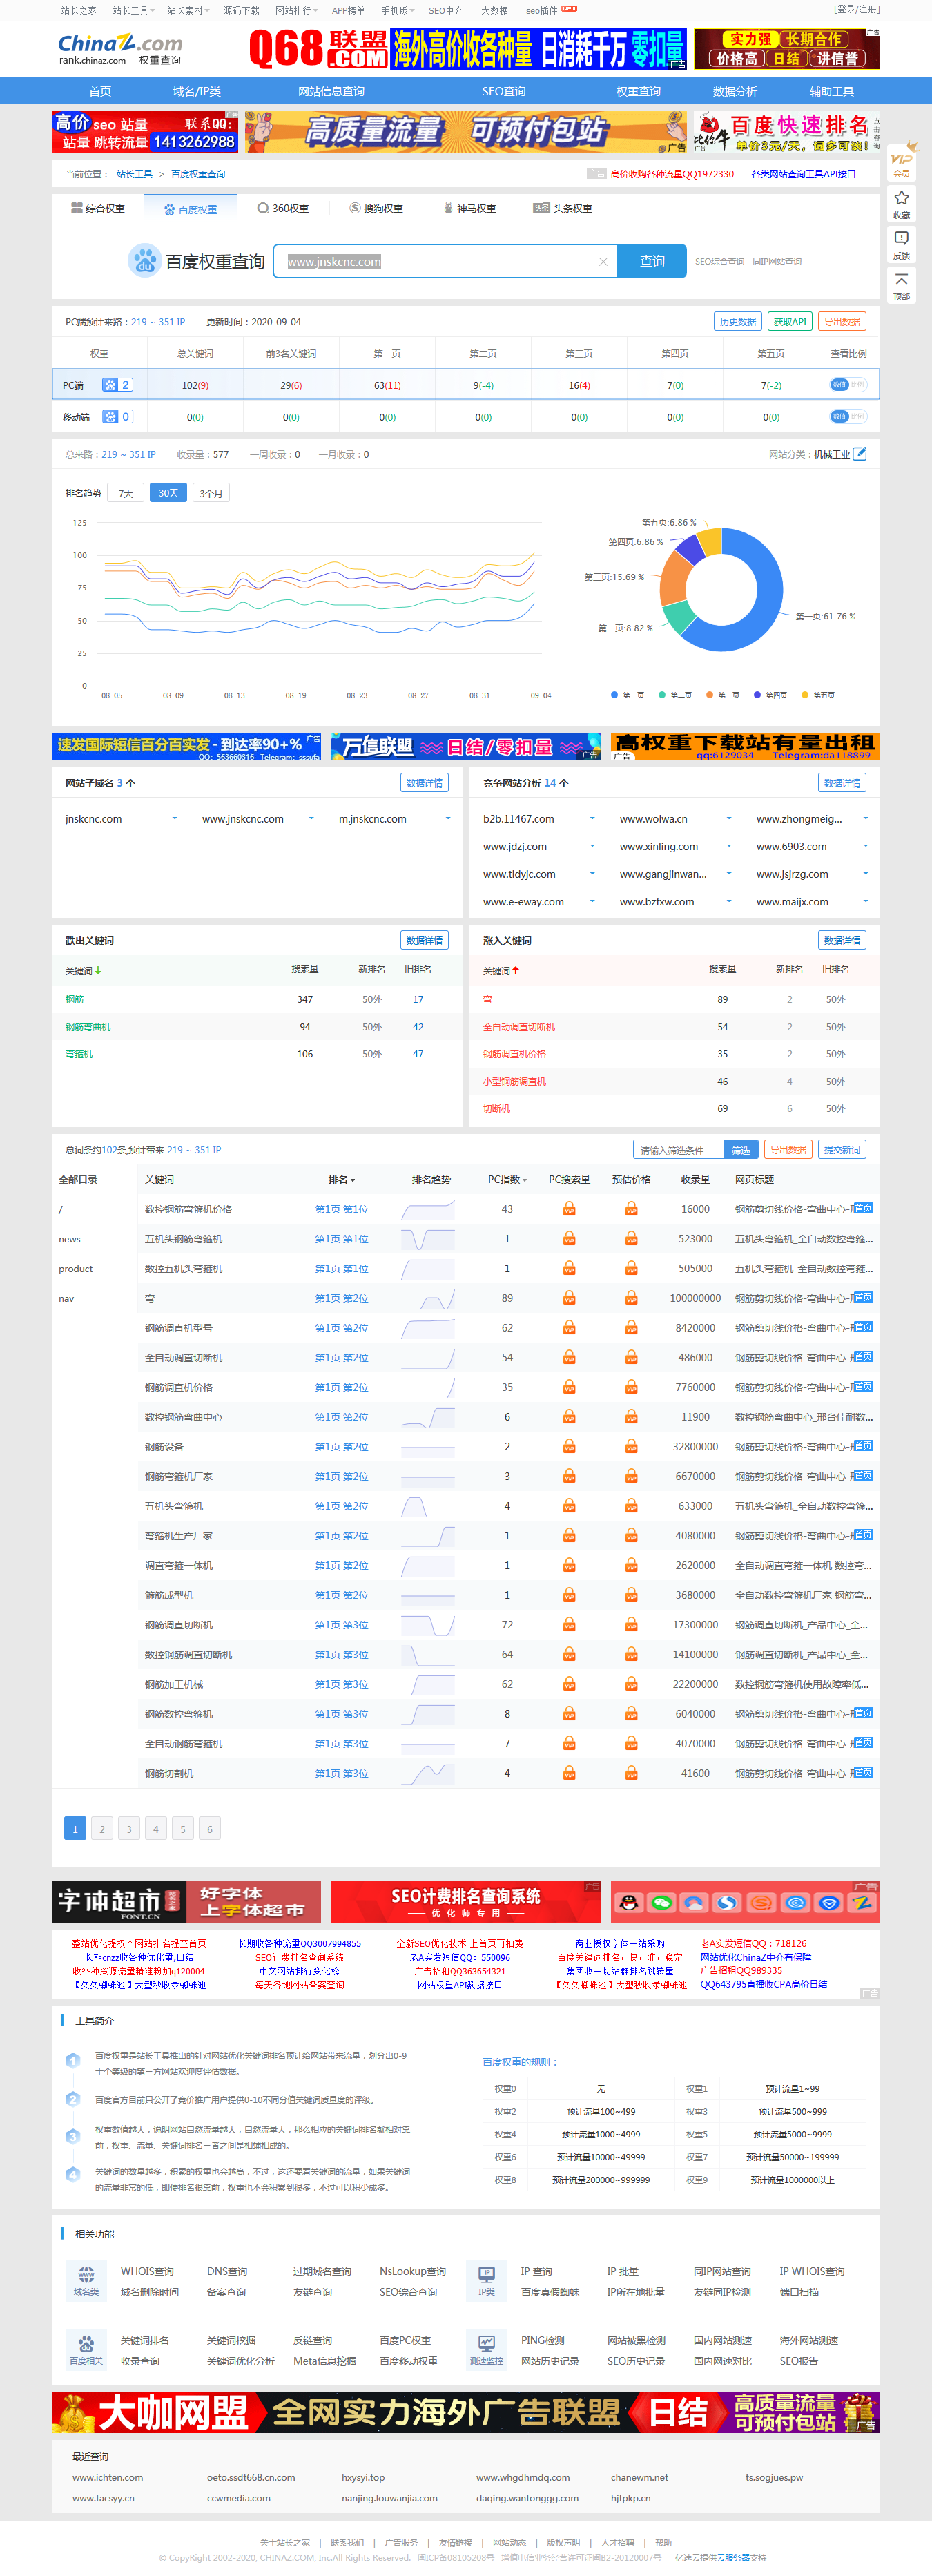Screen dimensions: 932x2576
Task: Select the product directory filter
Action: 75,1269
